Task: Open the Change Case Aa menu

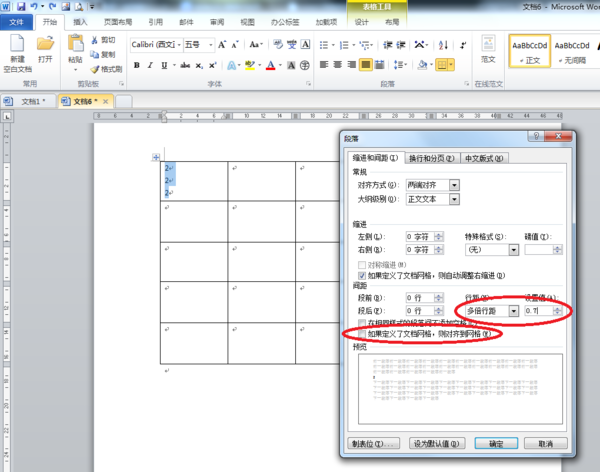Action: coord(256,45)
